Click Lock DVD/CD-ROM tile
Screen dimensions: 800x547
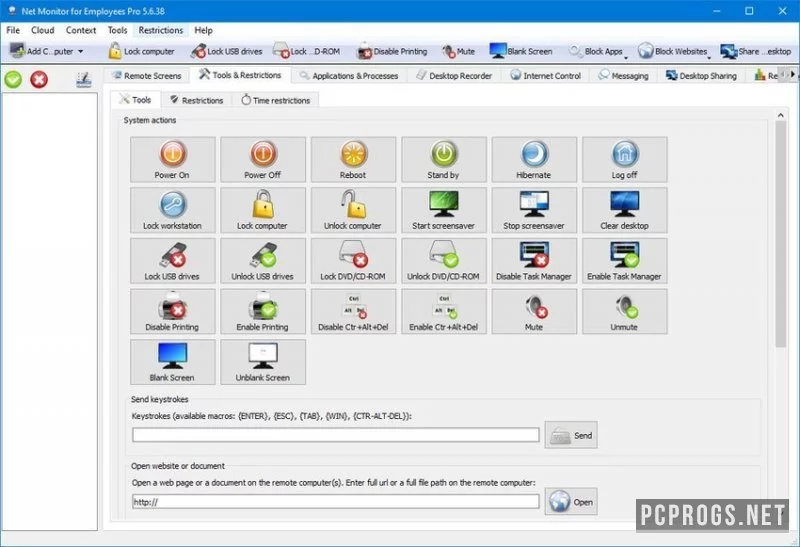[353, 260]
